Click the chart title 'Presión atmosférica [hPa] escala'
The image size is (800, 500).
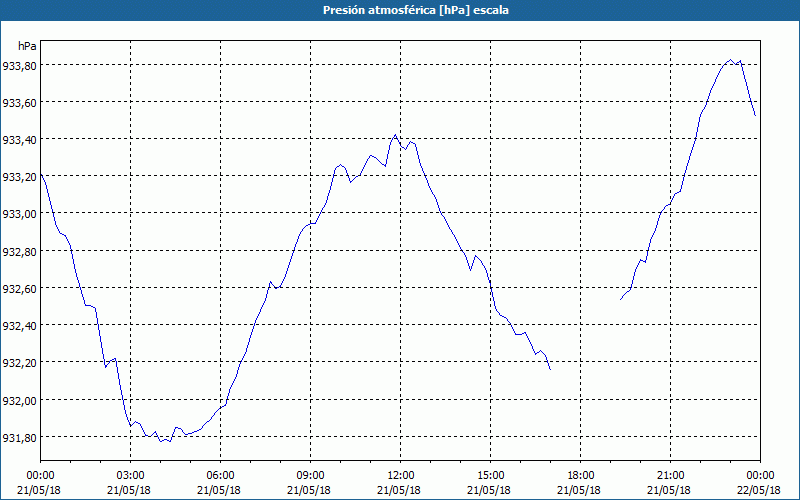point(415,10)
